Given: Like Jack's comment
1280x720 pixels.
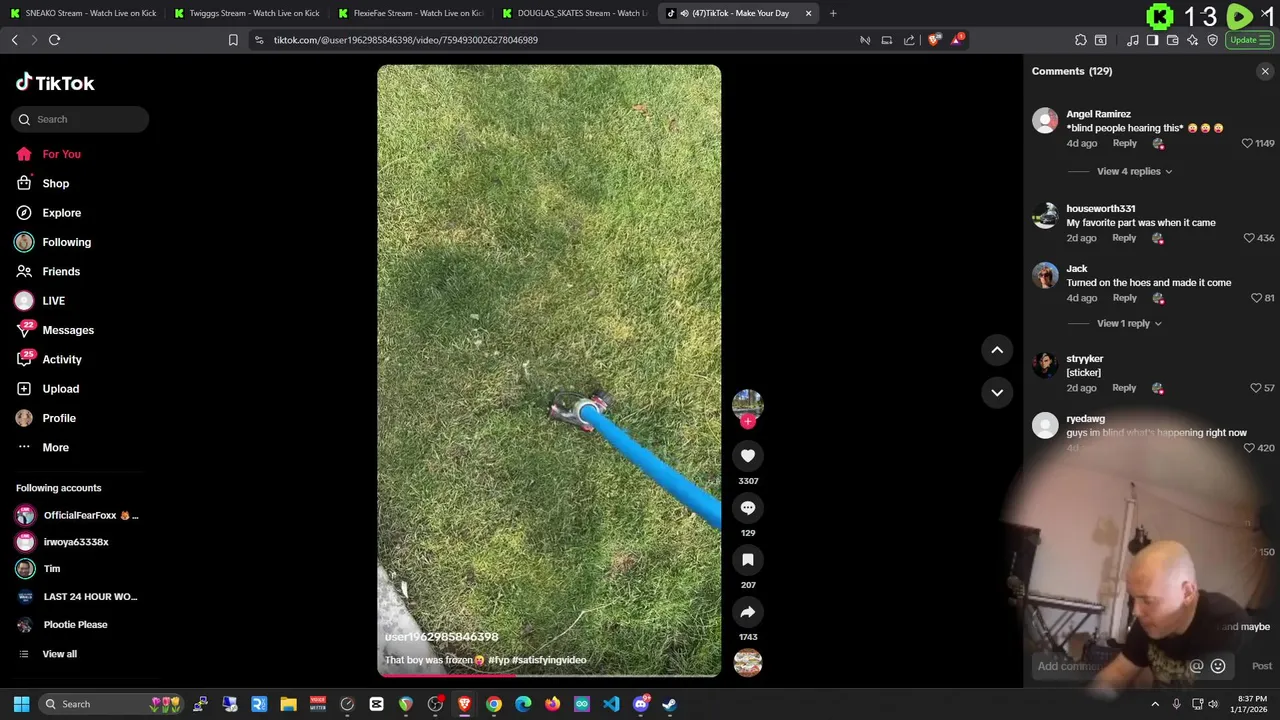Looking at the screenshot, I should [x=1257, y=298].
